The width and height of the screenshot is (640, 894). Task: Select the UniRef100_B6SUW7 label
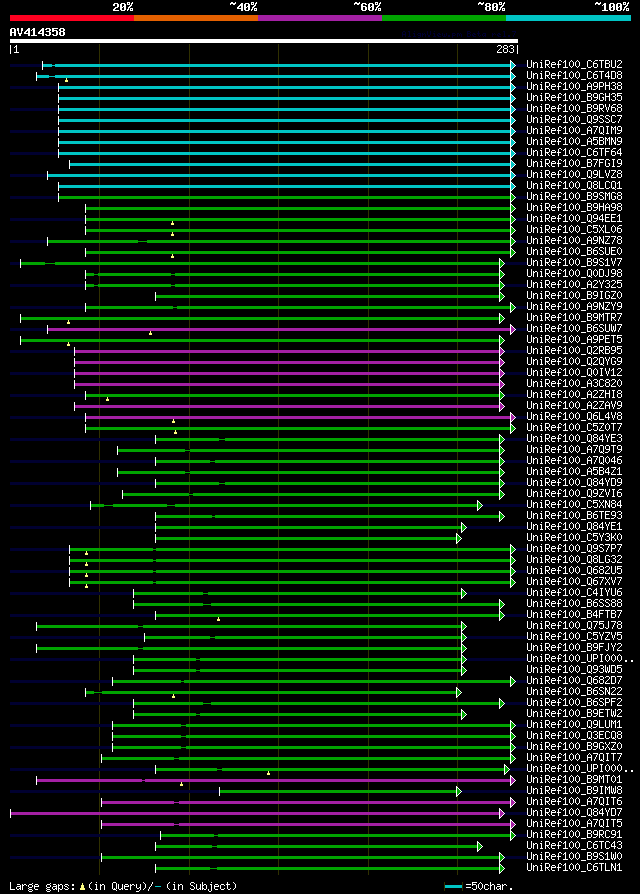point(574,328)
